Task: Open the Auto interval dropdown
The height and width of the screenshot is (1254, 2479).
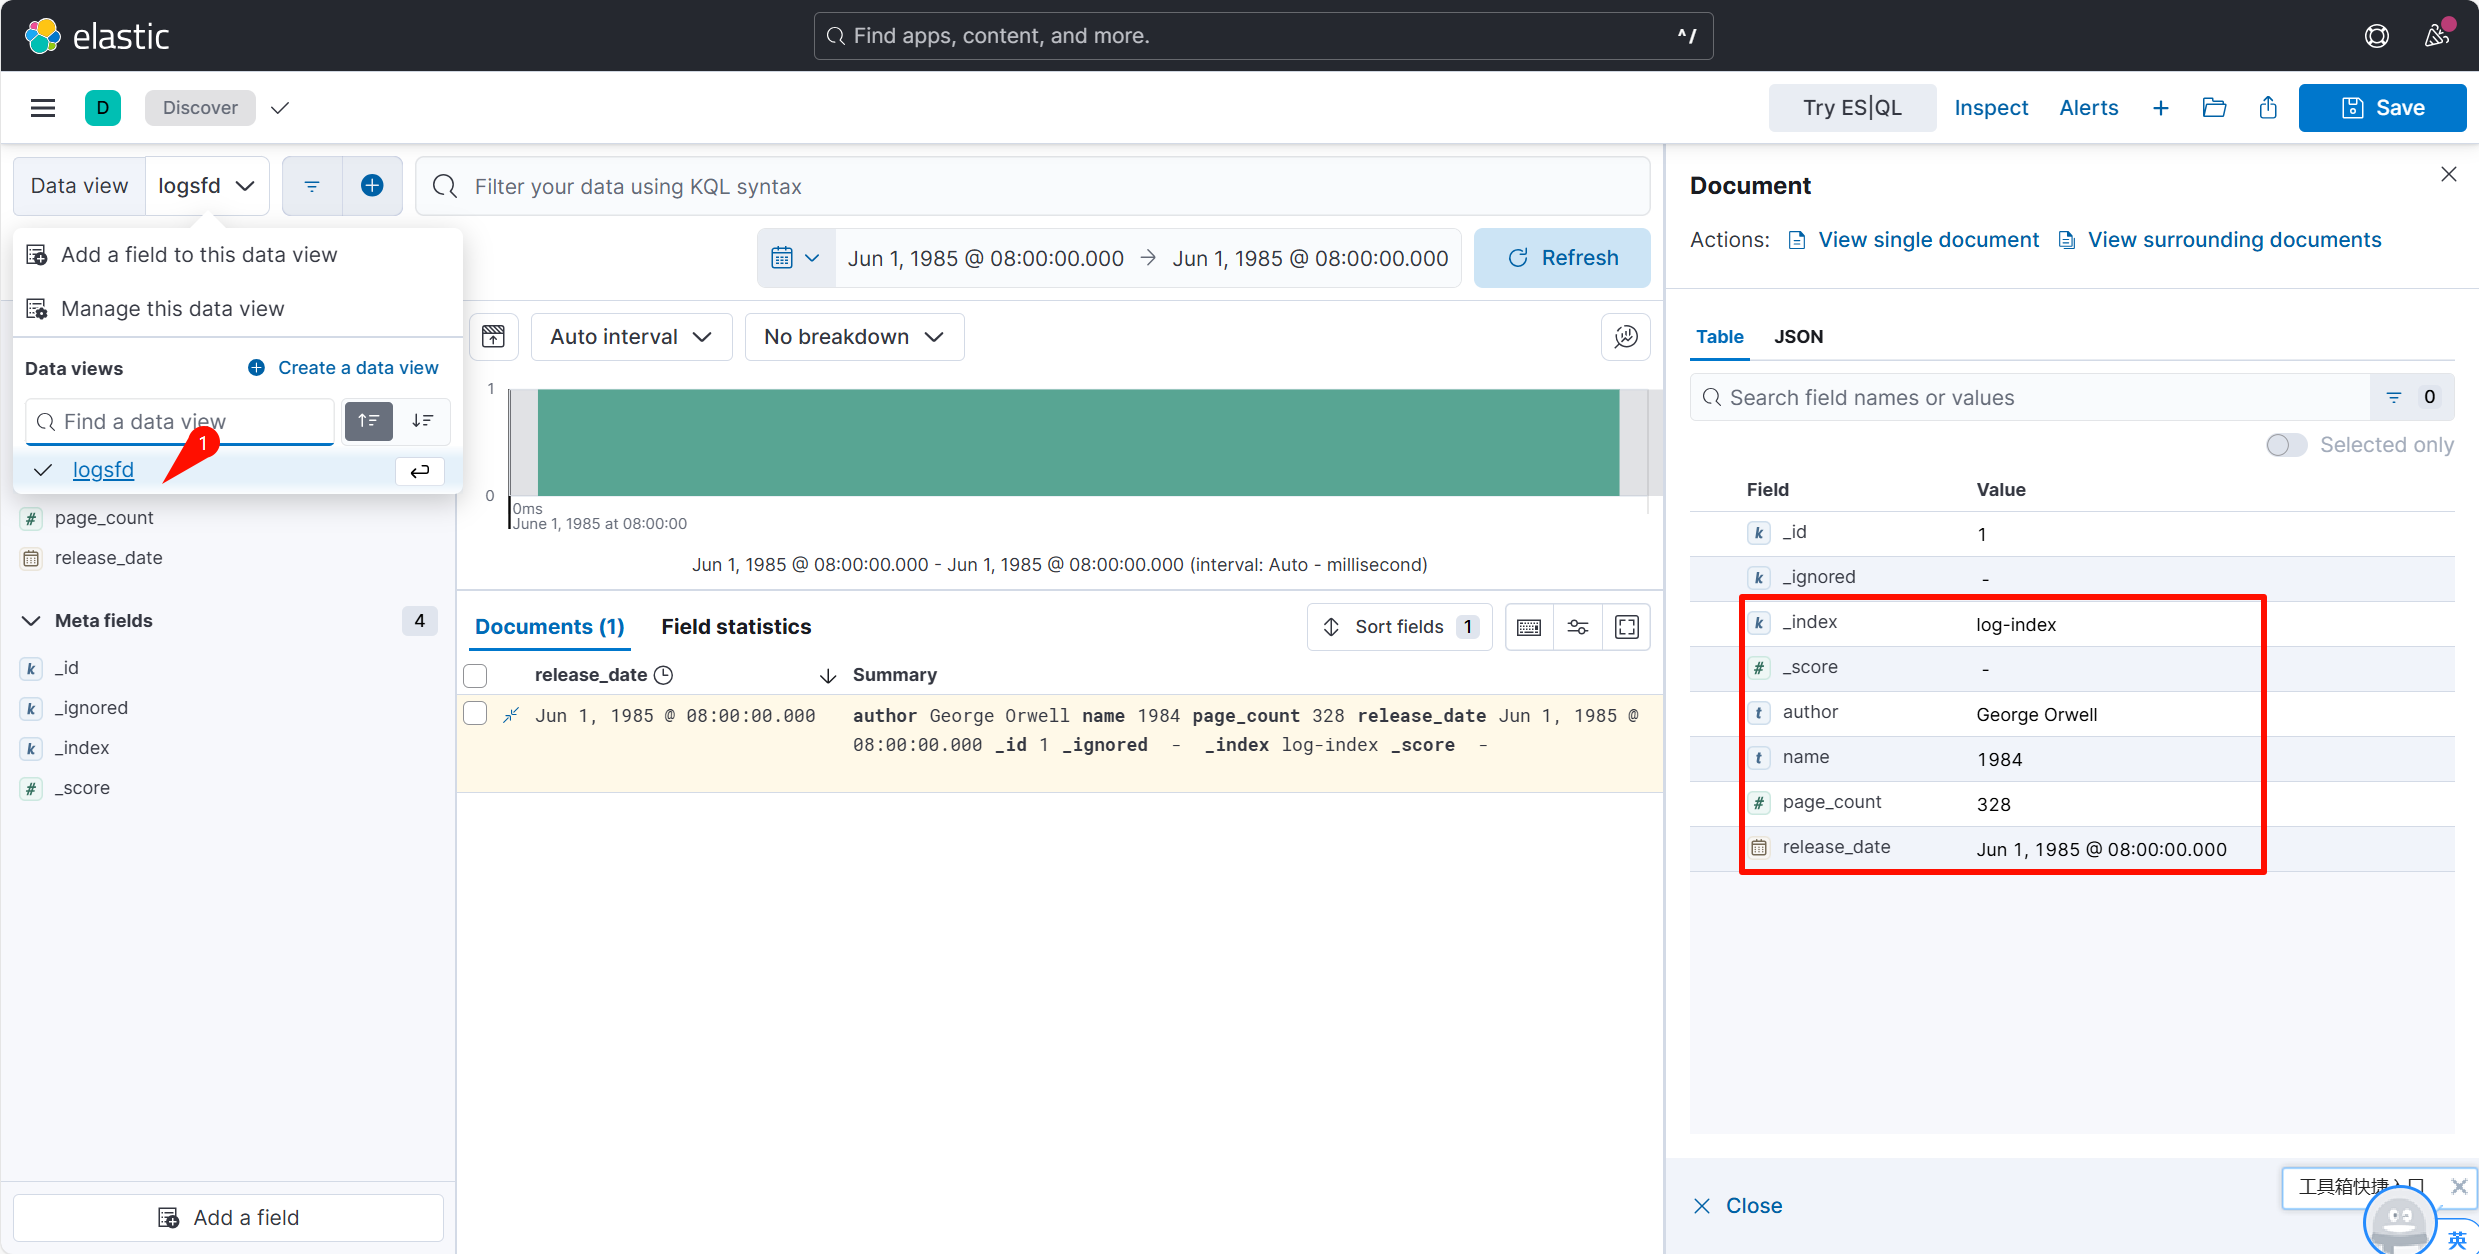Action: pos(631,337)
